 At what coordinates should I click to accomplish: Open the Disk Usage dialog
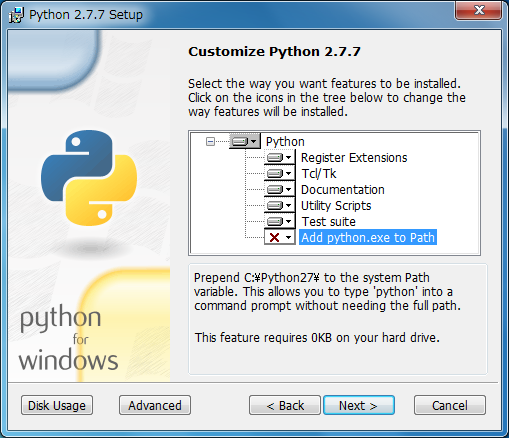click(57, 405)
